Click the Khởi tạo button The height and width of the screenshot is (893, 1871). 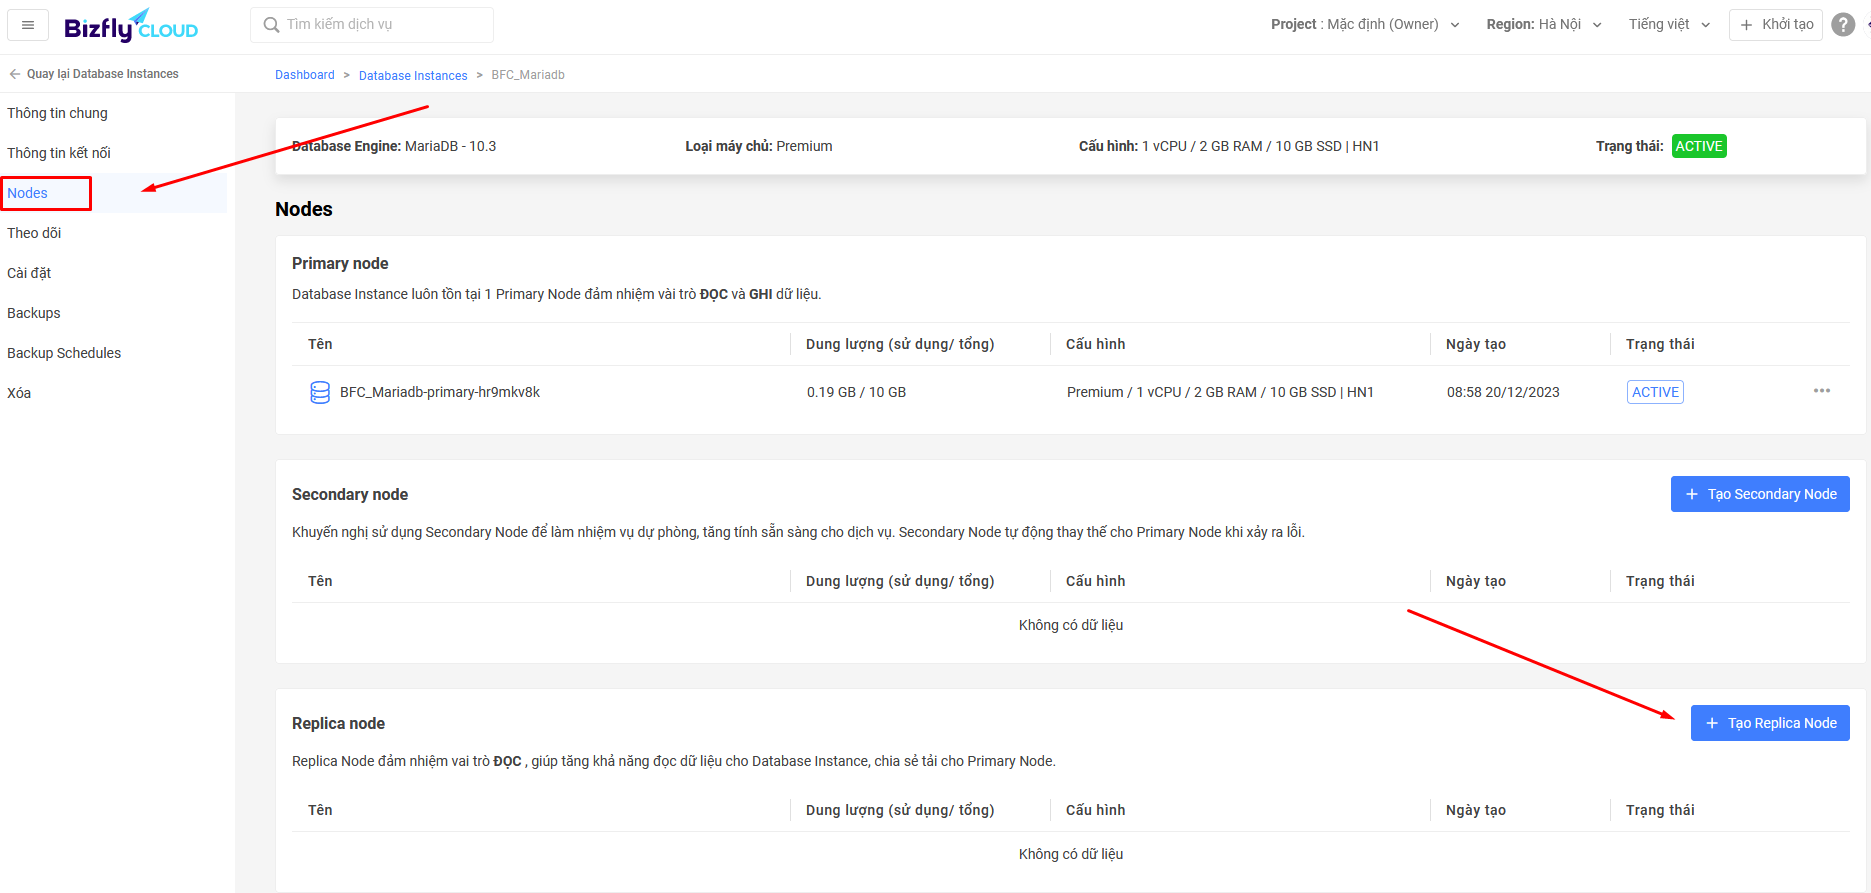coord(1776,25)
